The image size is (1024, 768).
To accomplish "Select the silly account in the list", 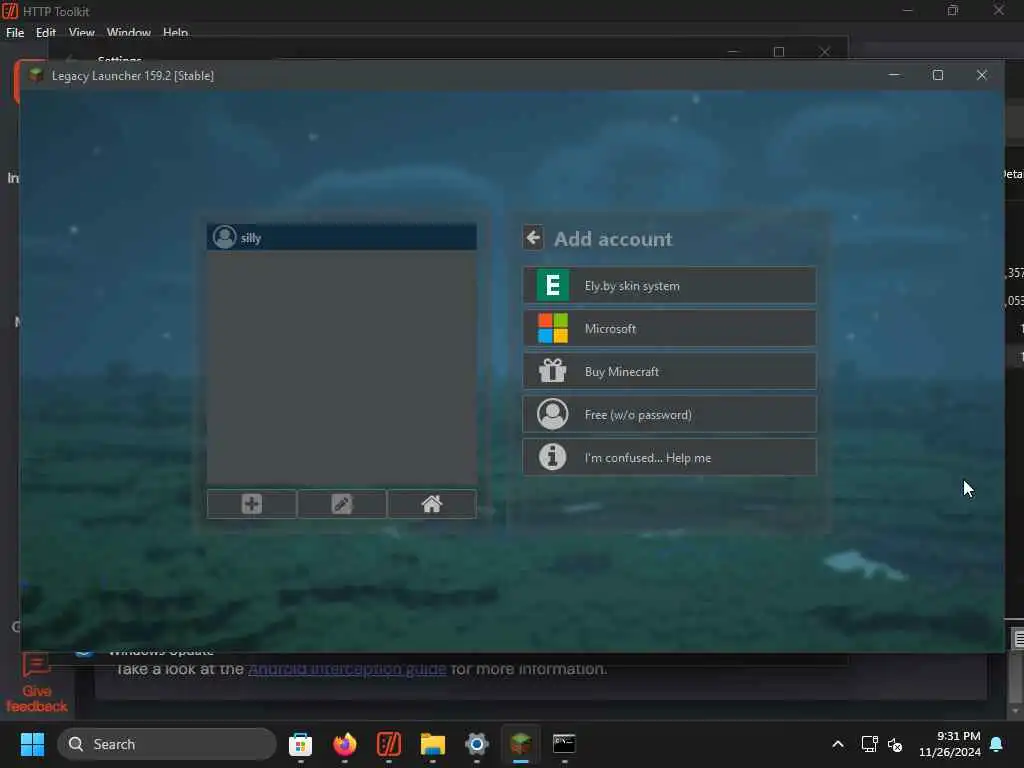I will click(342, 237).
